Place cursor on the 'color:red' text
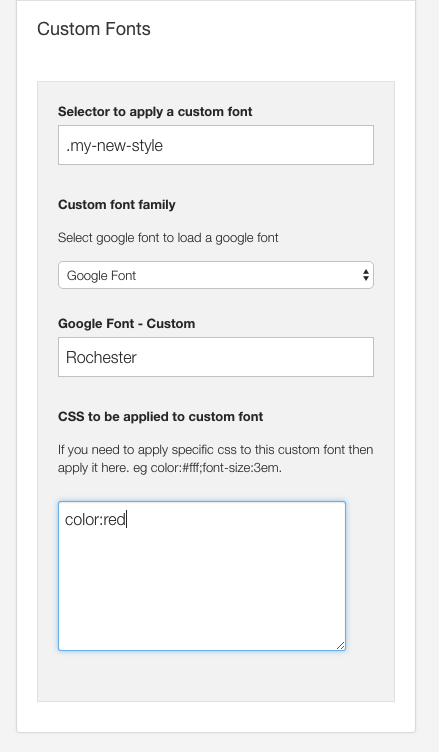Screen dimensions: 439x752 [x=95, y=519]
